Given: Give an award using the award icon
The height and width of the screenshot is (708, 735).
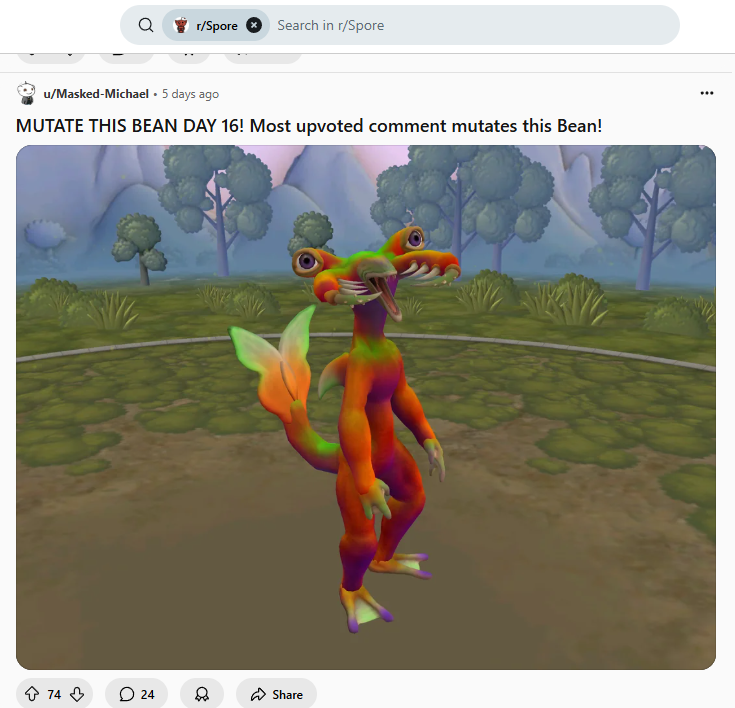Looking at the screenshot, I should [202, 694].
